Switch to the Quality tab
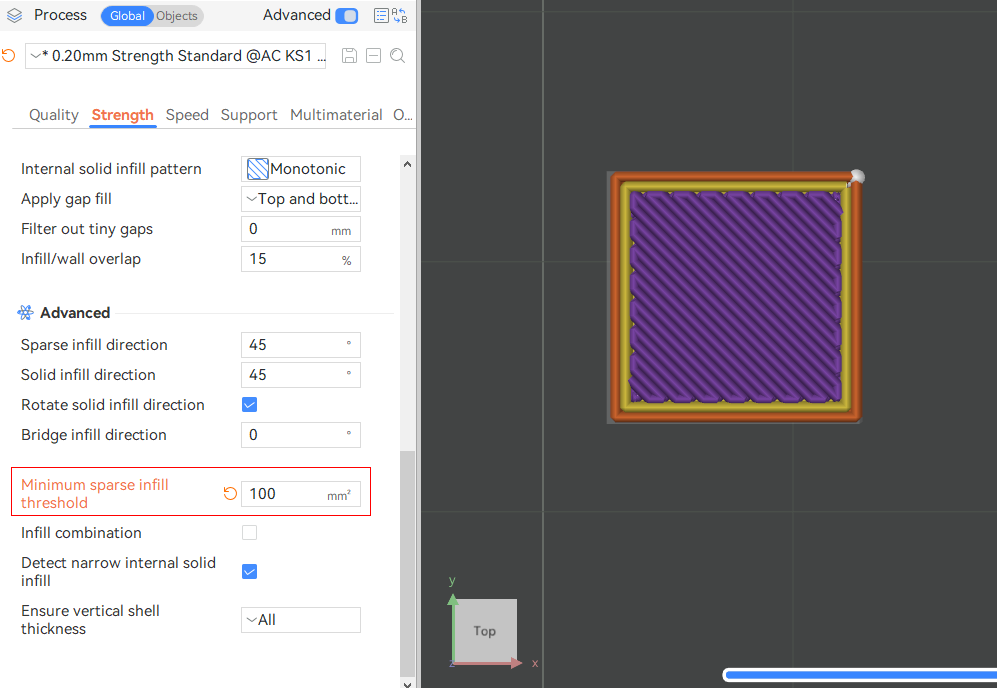This screenshot has height=688, width=997. 53,115
